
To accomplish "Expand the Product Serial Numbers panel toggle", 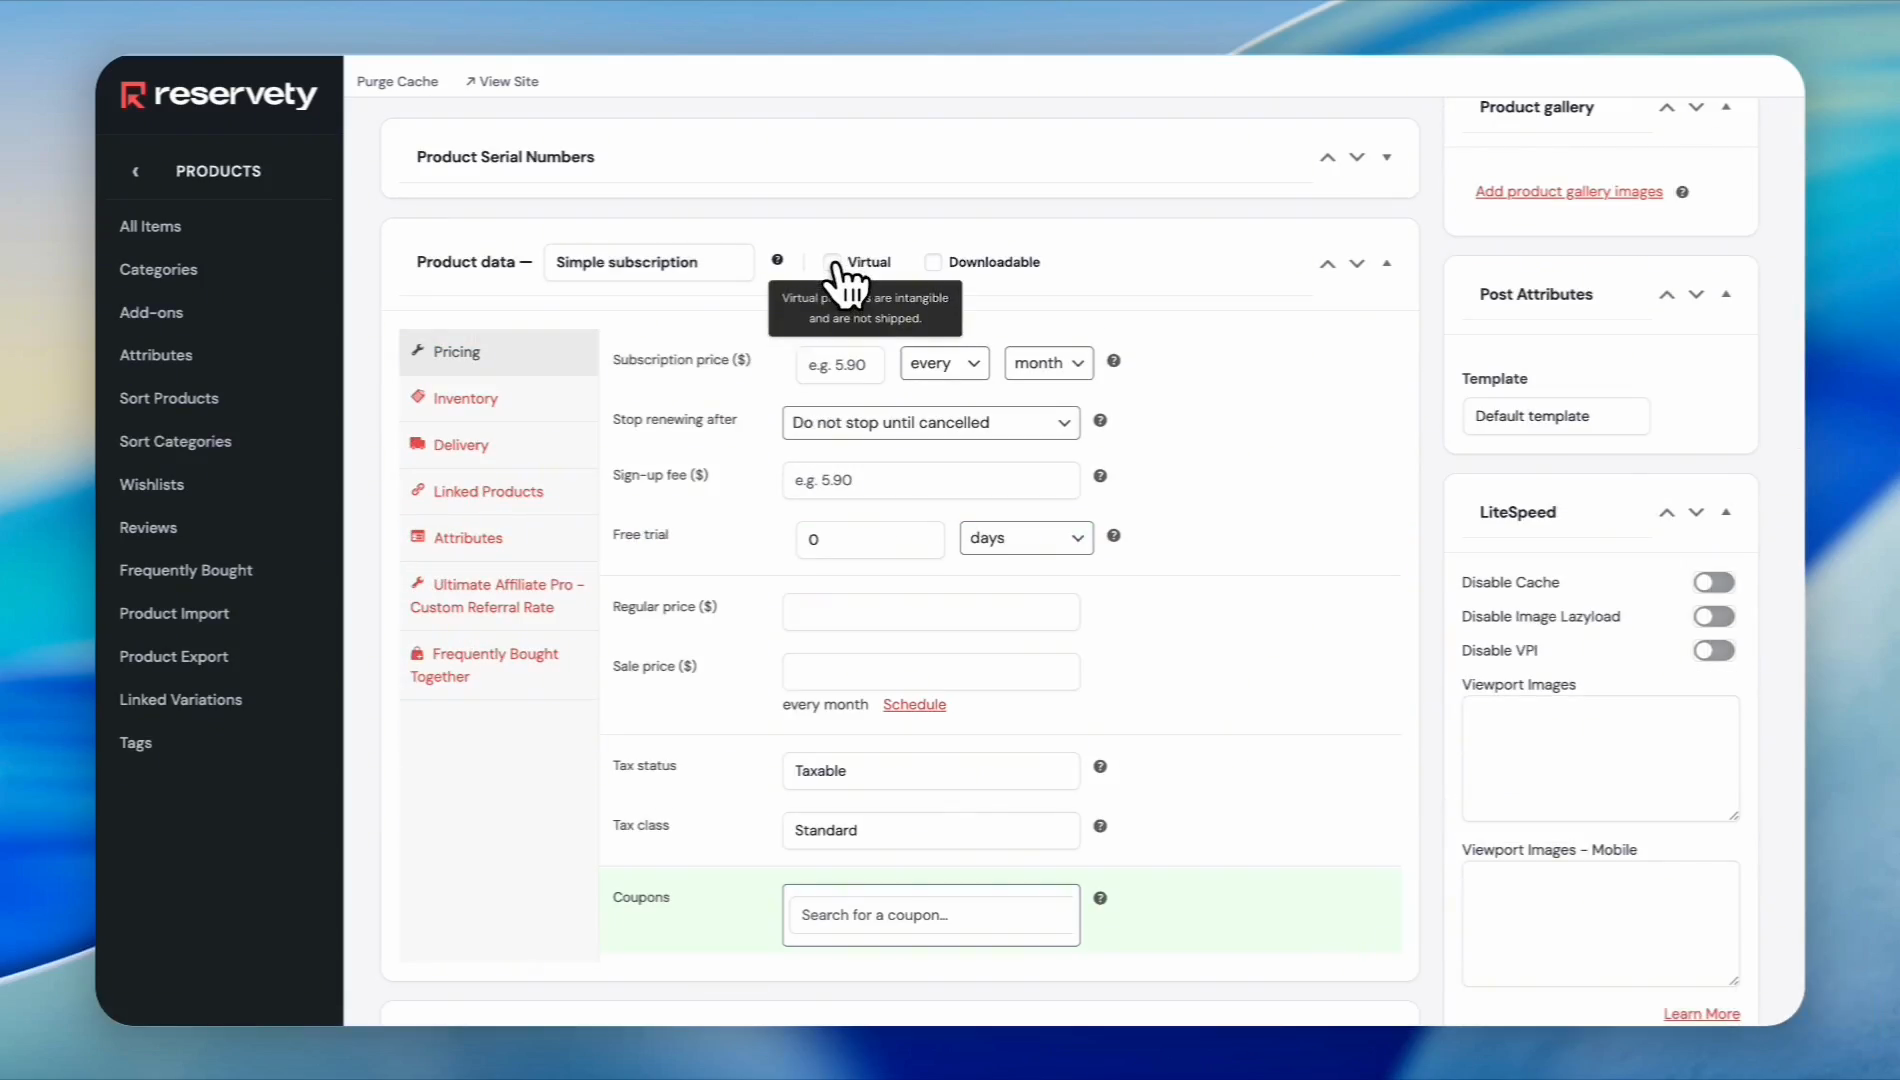I will 1387,157.
